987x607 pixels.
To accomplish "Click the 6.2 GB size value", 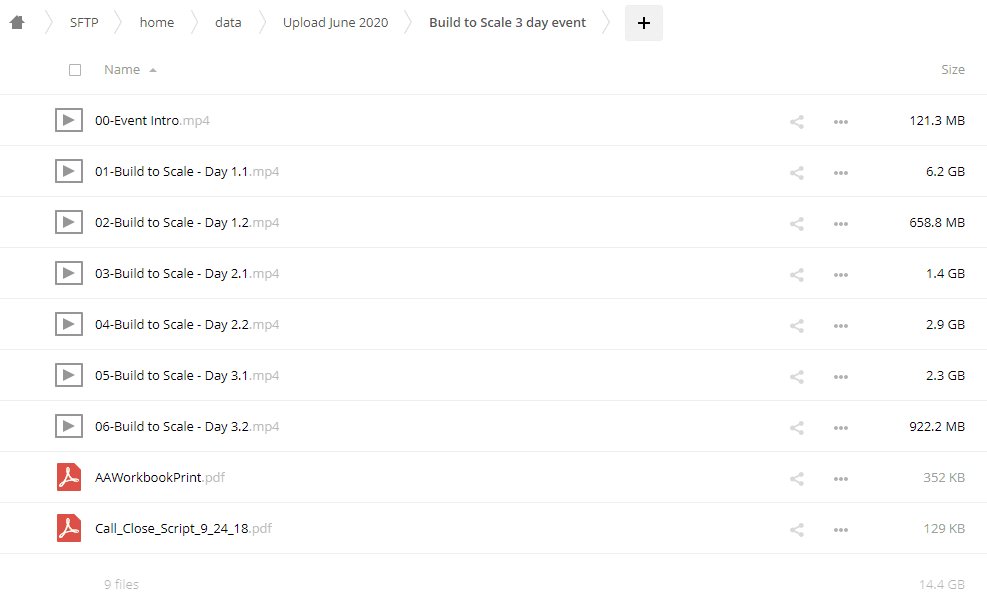I will click(945, 171).
